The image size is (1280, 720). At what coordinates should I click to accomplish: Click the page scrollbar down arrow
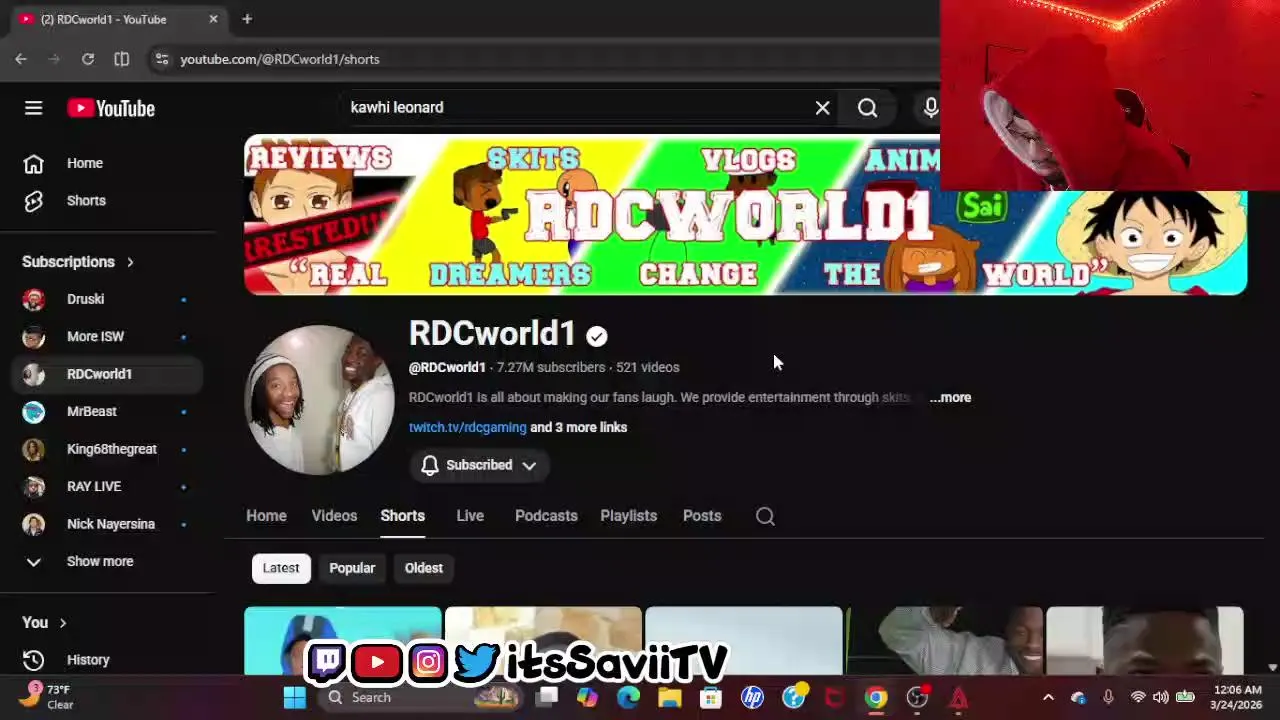click(x=1272, y=667)
